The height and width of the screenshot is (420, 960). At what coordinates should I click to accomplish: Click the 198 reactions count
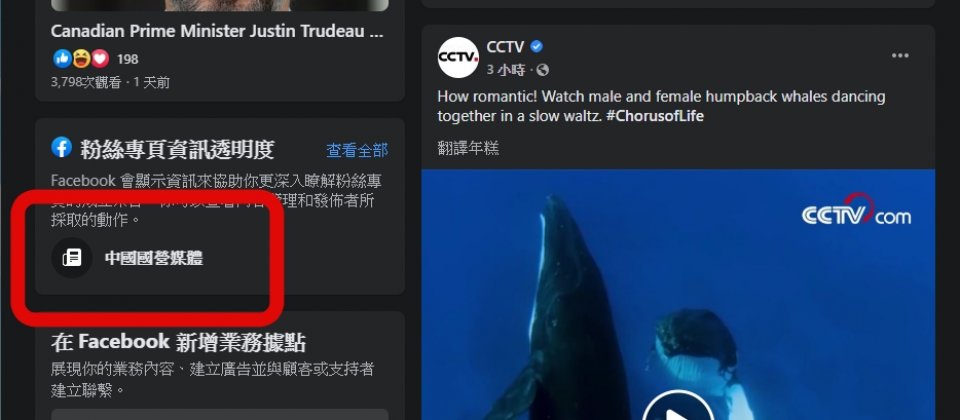click(127, 59)
